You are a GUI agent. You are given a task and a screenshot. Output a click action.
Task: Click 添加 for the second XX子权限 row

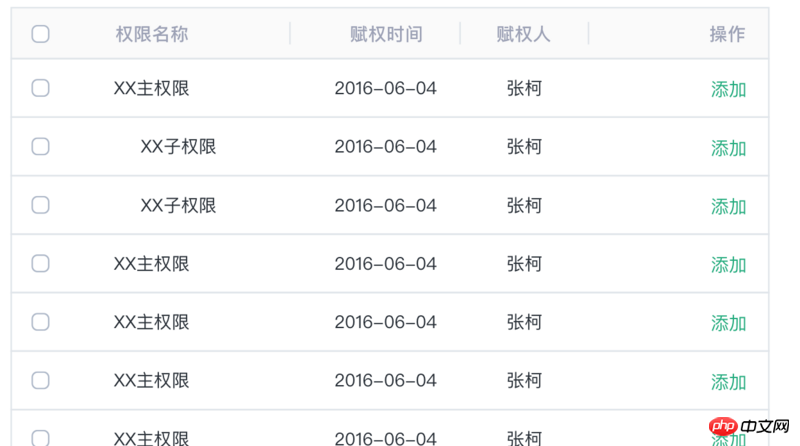pos(728,206)
